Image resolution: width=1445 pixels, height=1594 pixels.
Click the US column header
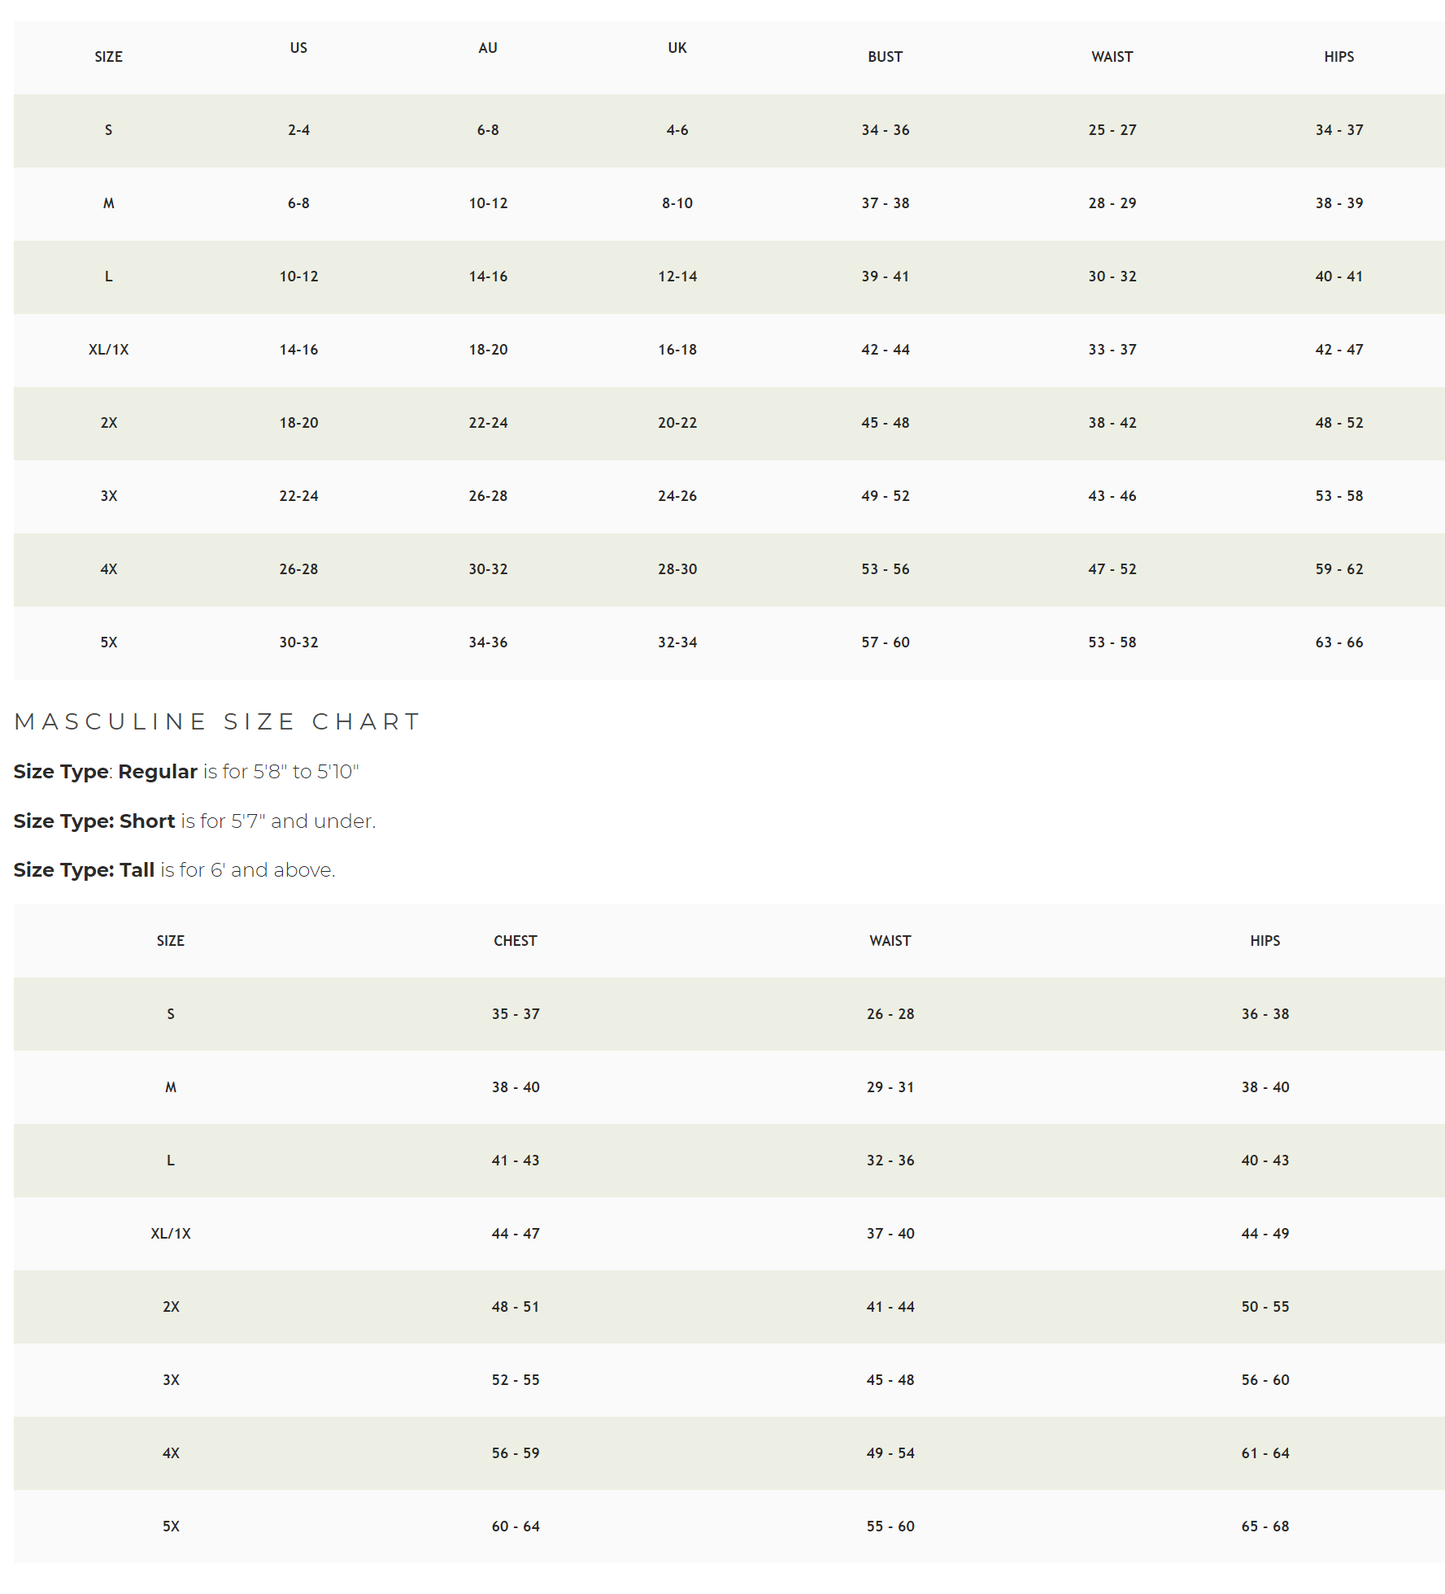coord(298,48)
